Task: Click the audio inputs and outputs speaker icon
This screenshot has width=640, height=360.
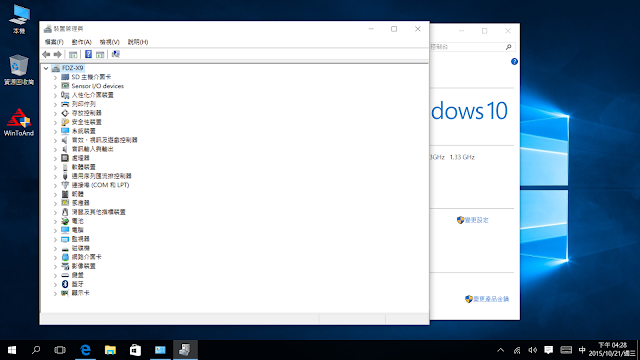Action: (65, 149)
